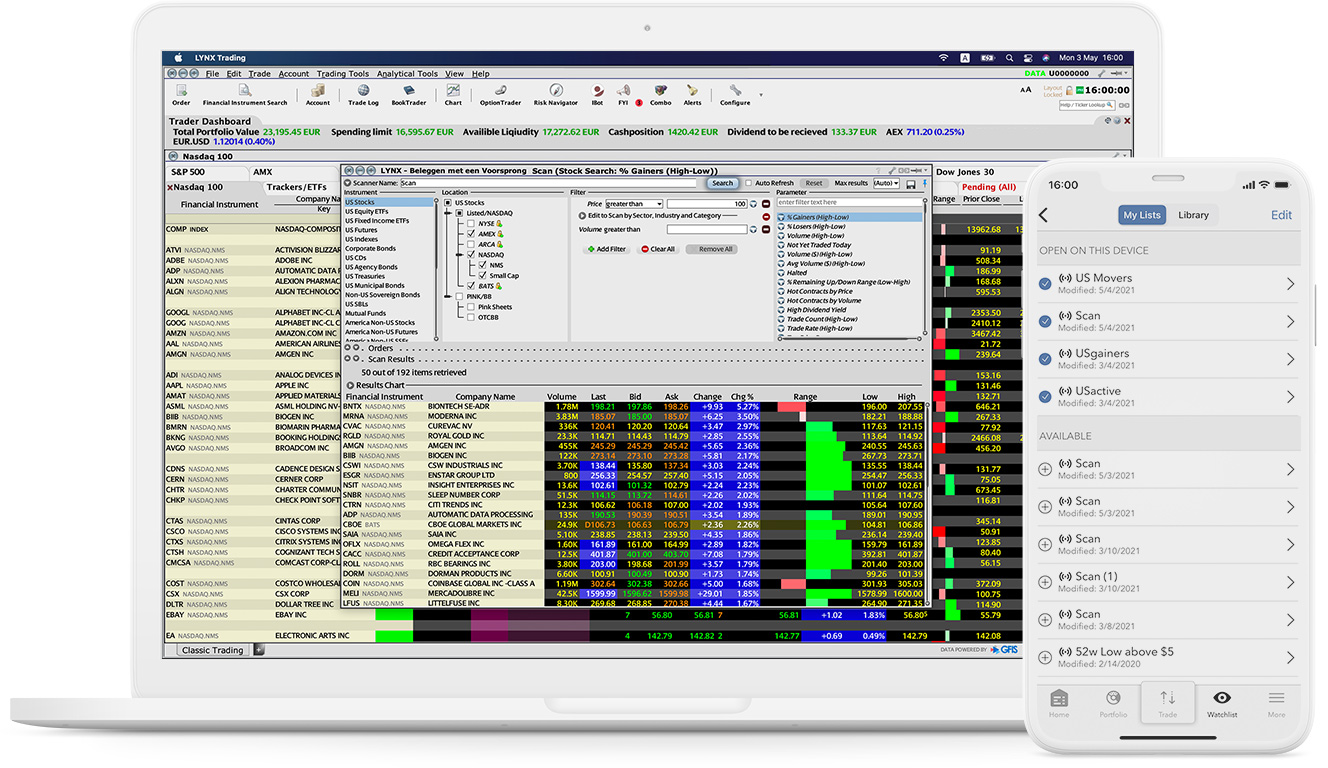Check the OTCBB checkbox
The width and height of the screenshot is (1328, 768).
471,317
